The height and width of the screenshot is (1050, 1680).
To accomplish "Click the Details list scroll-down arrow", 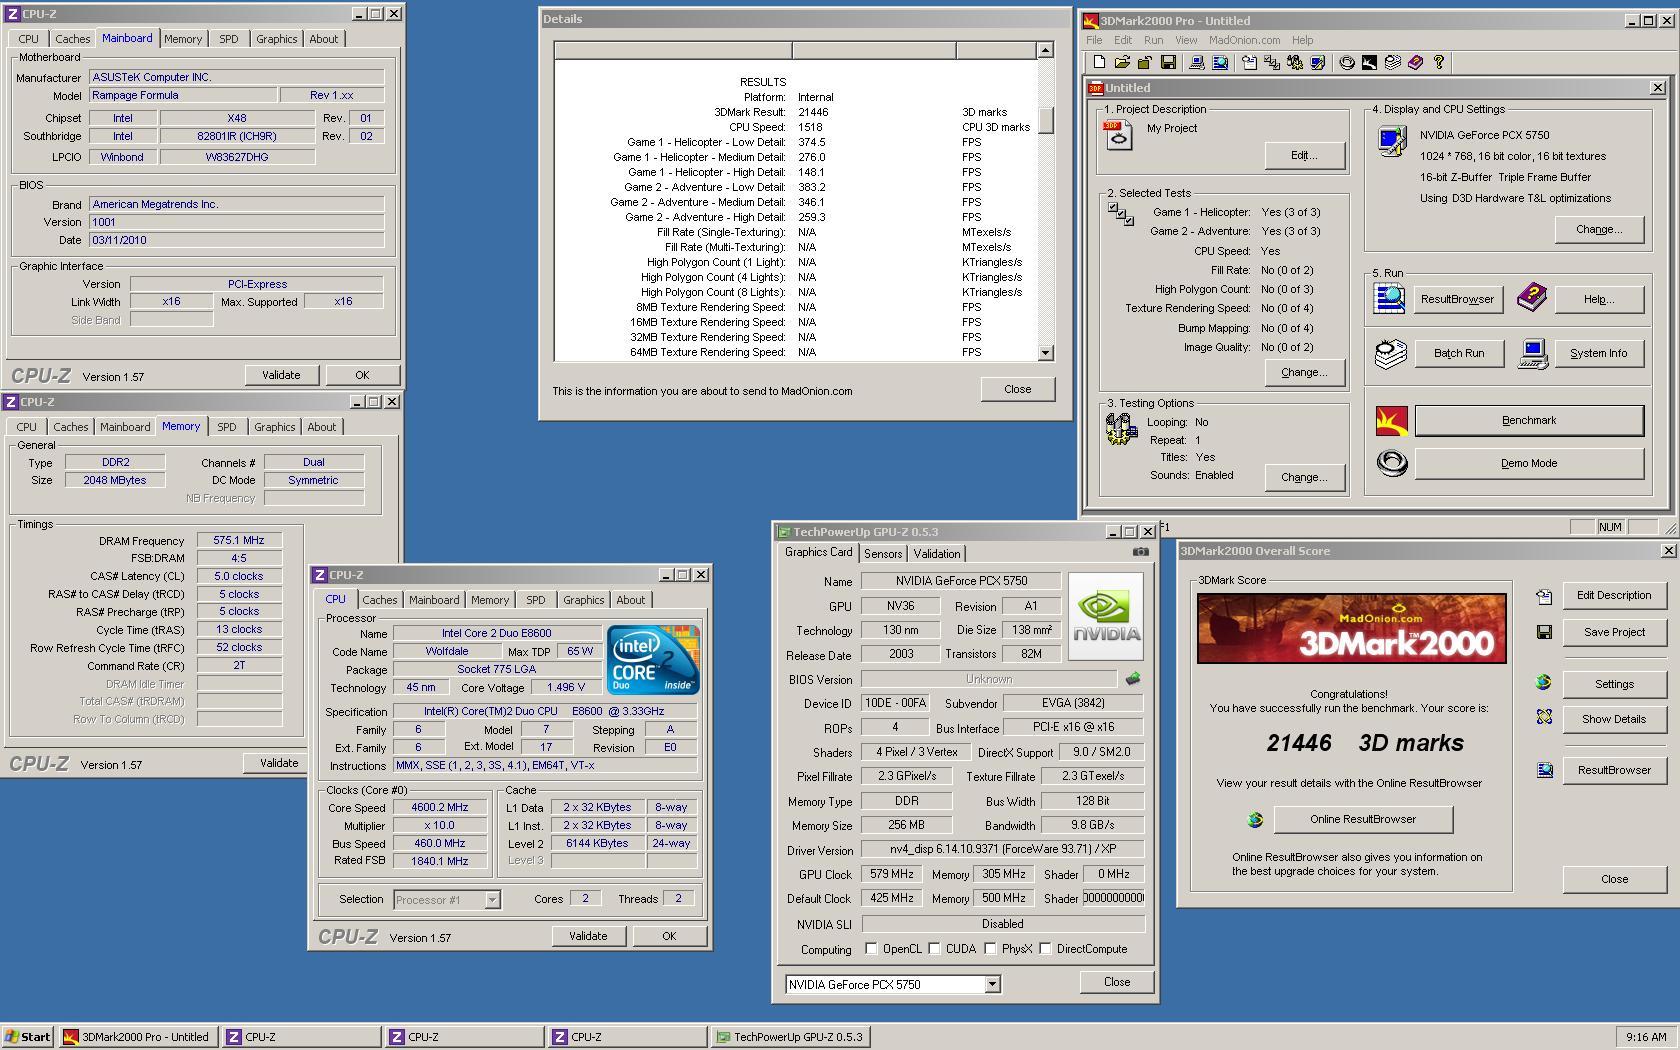I will (x=1045, y=352).
